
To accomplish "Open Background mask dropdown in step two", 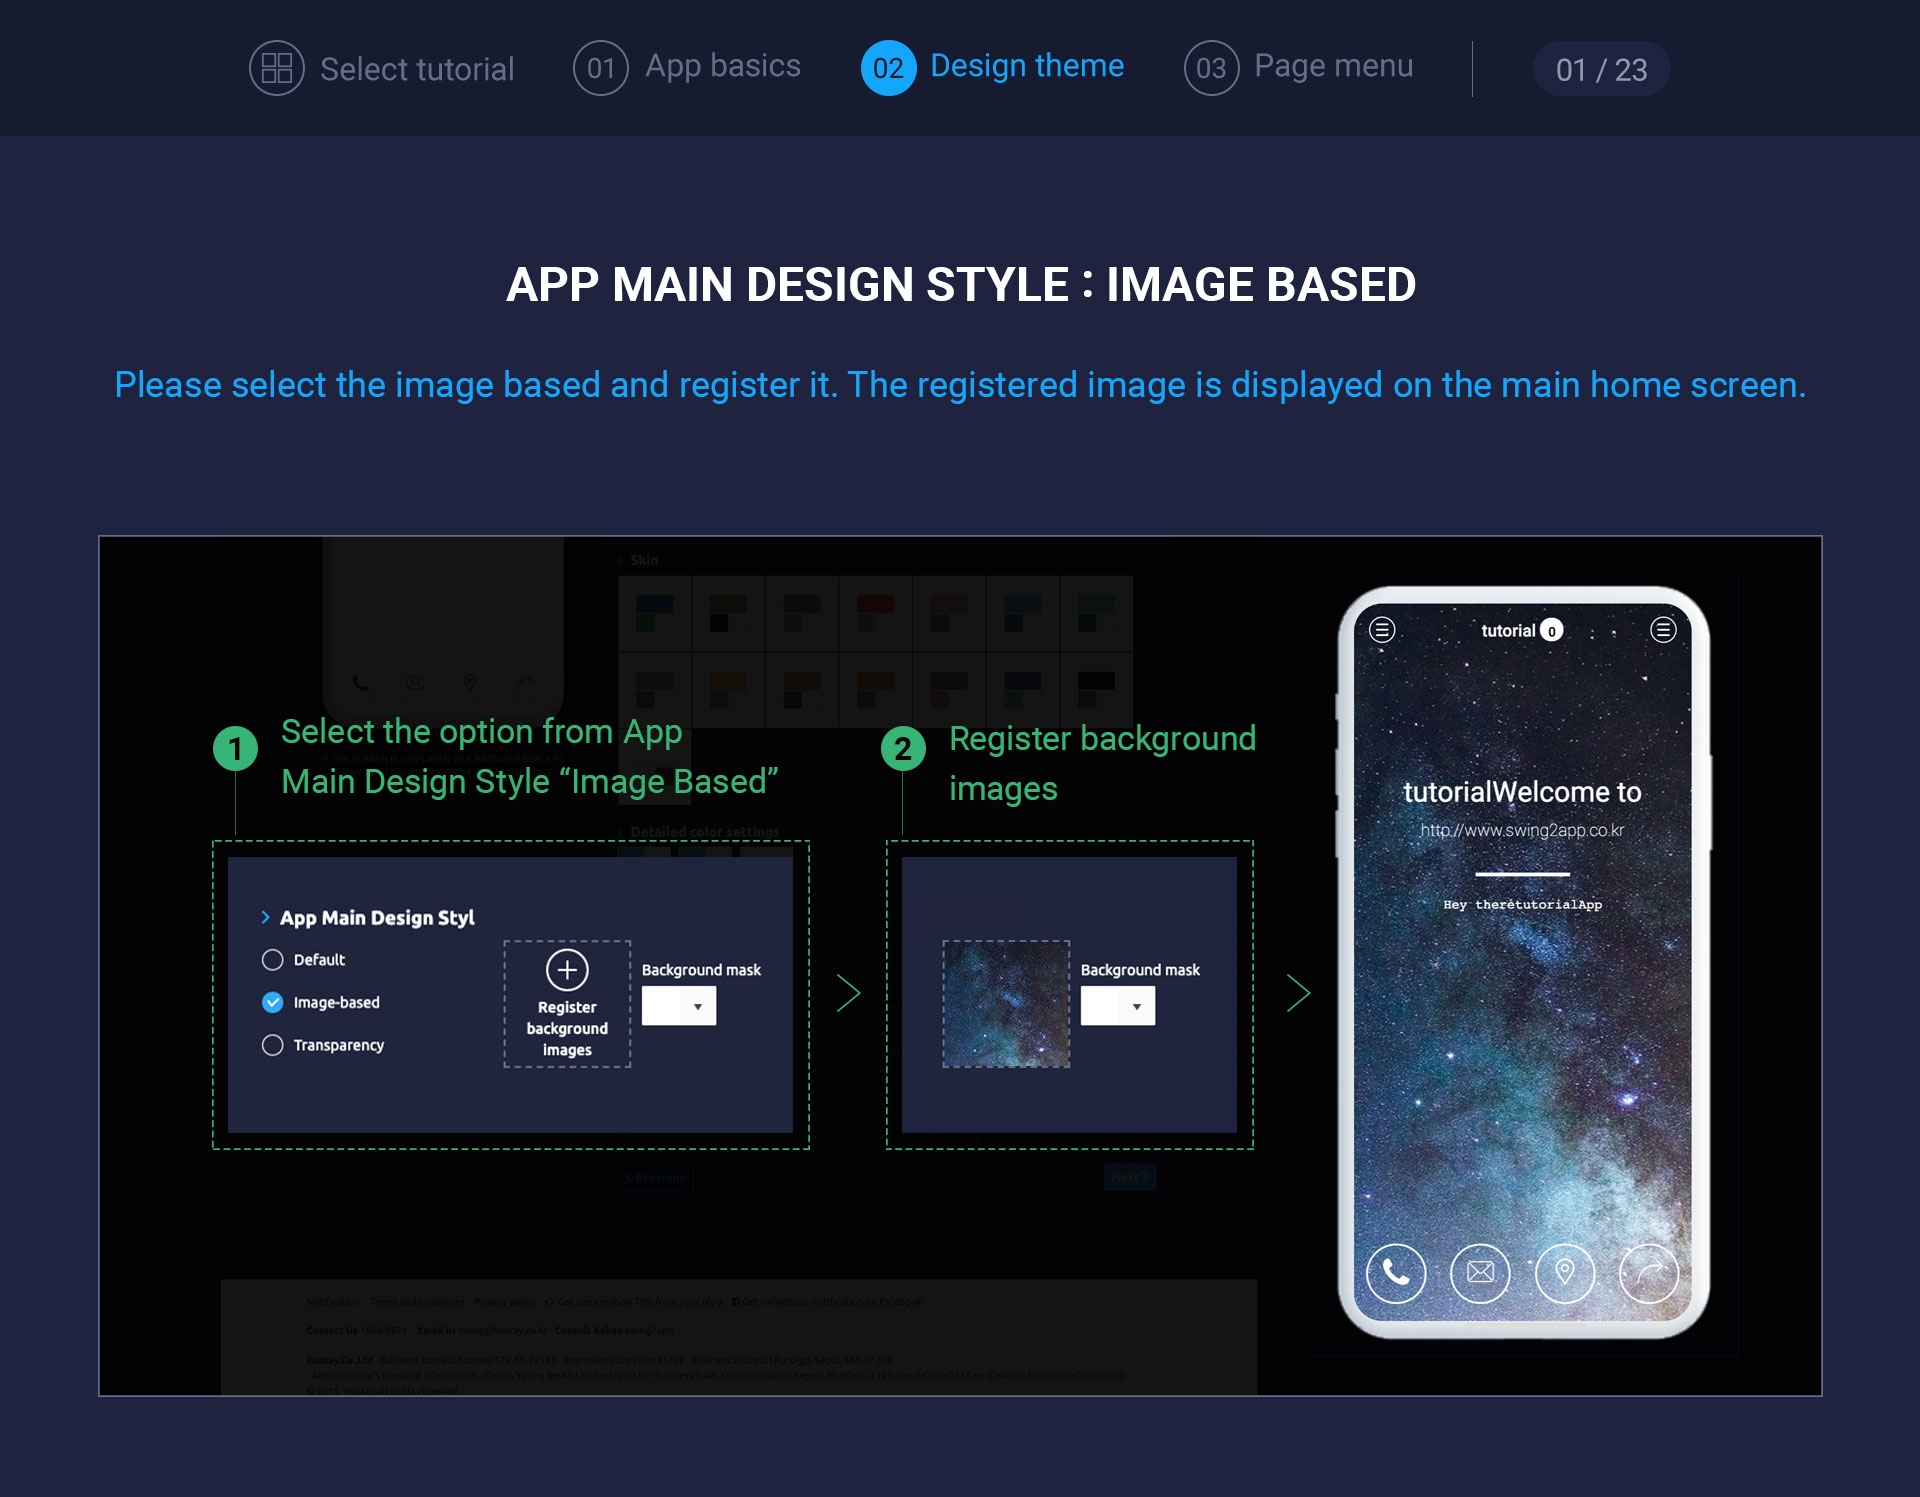I will coord(1118,1006).
